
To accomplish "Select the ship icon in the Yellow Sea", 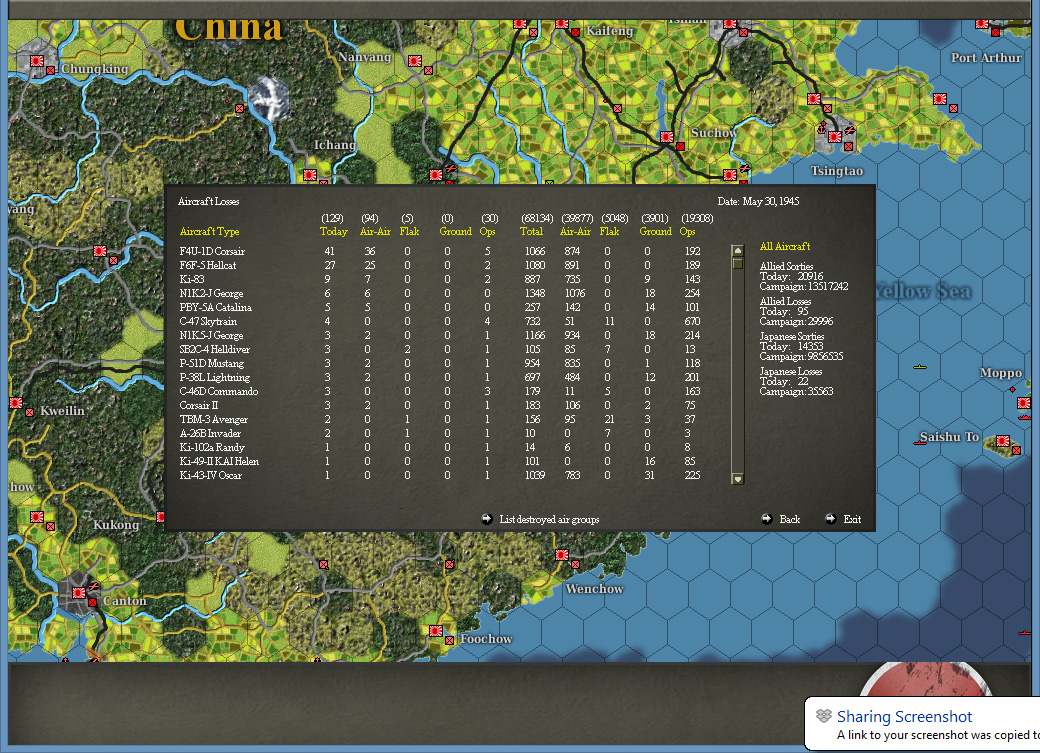I will 919,366.
